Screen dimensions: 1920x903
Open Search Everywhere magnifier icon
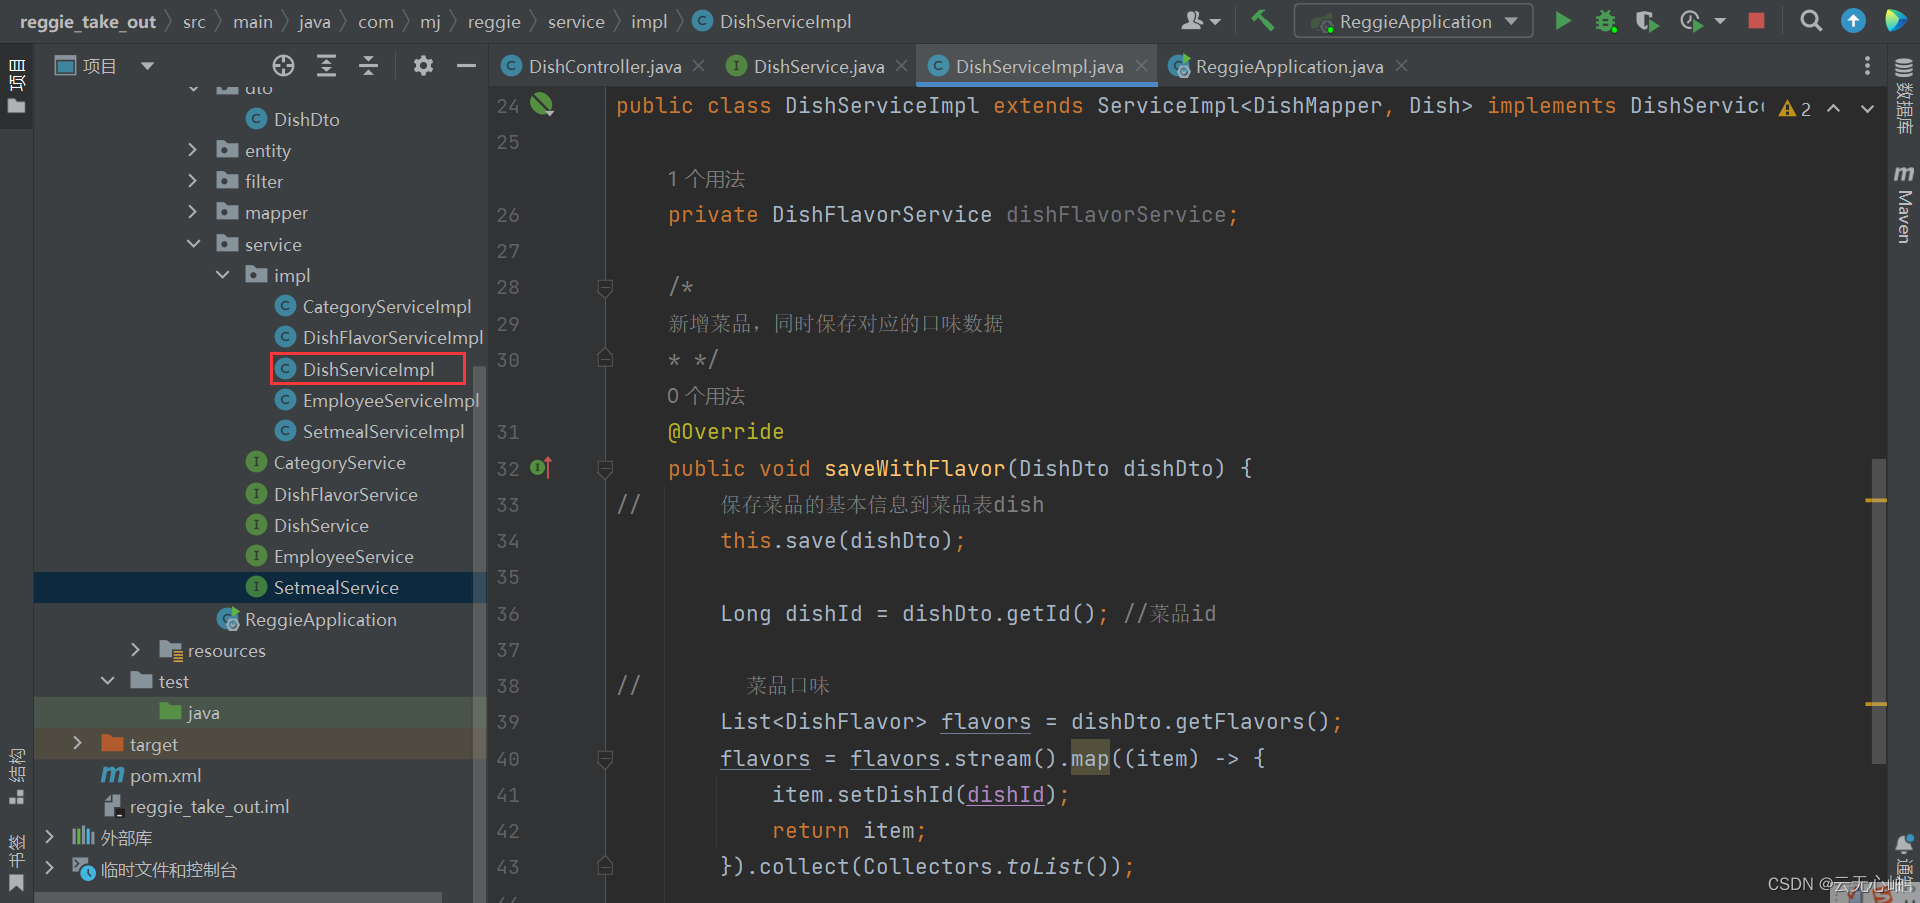pos(1810,21)
